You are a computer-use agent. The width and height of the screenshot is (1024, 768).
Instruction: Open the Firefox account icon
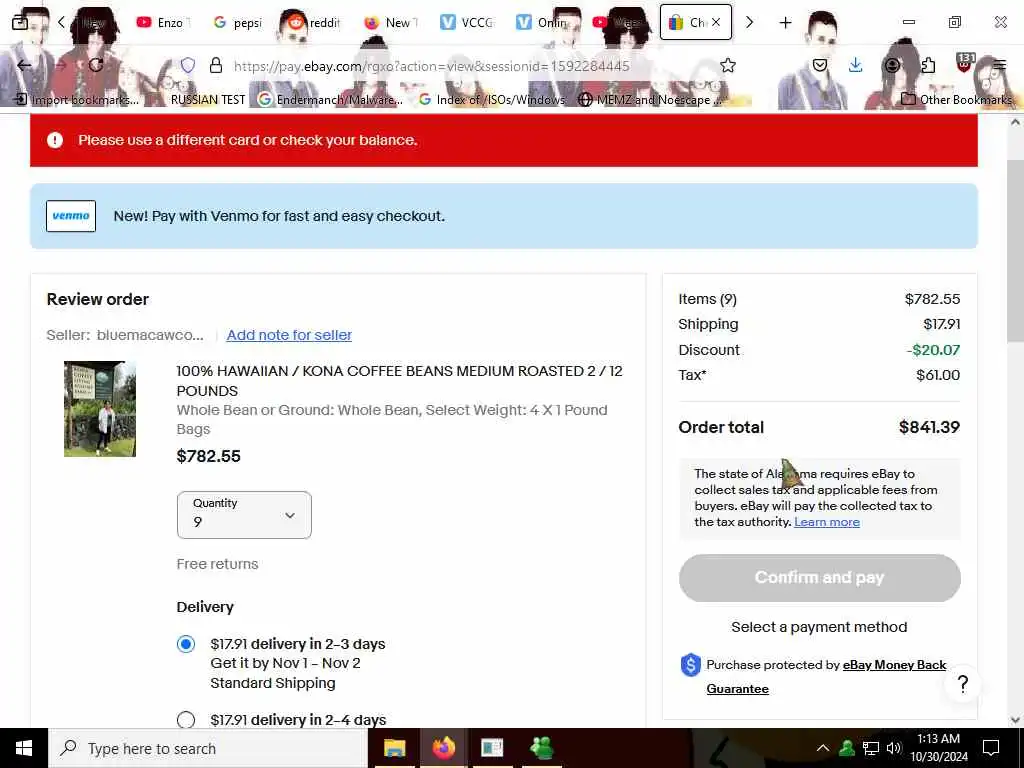(892, 65)
